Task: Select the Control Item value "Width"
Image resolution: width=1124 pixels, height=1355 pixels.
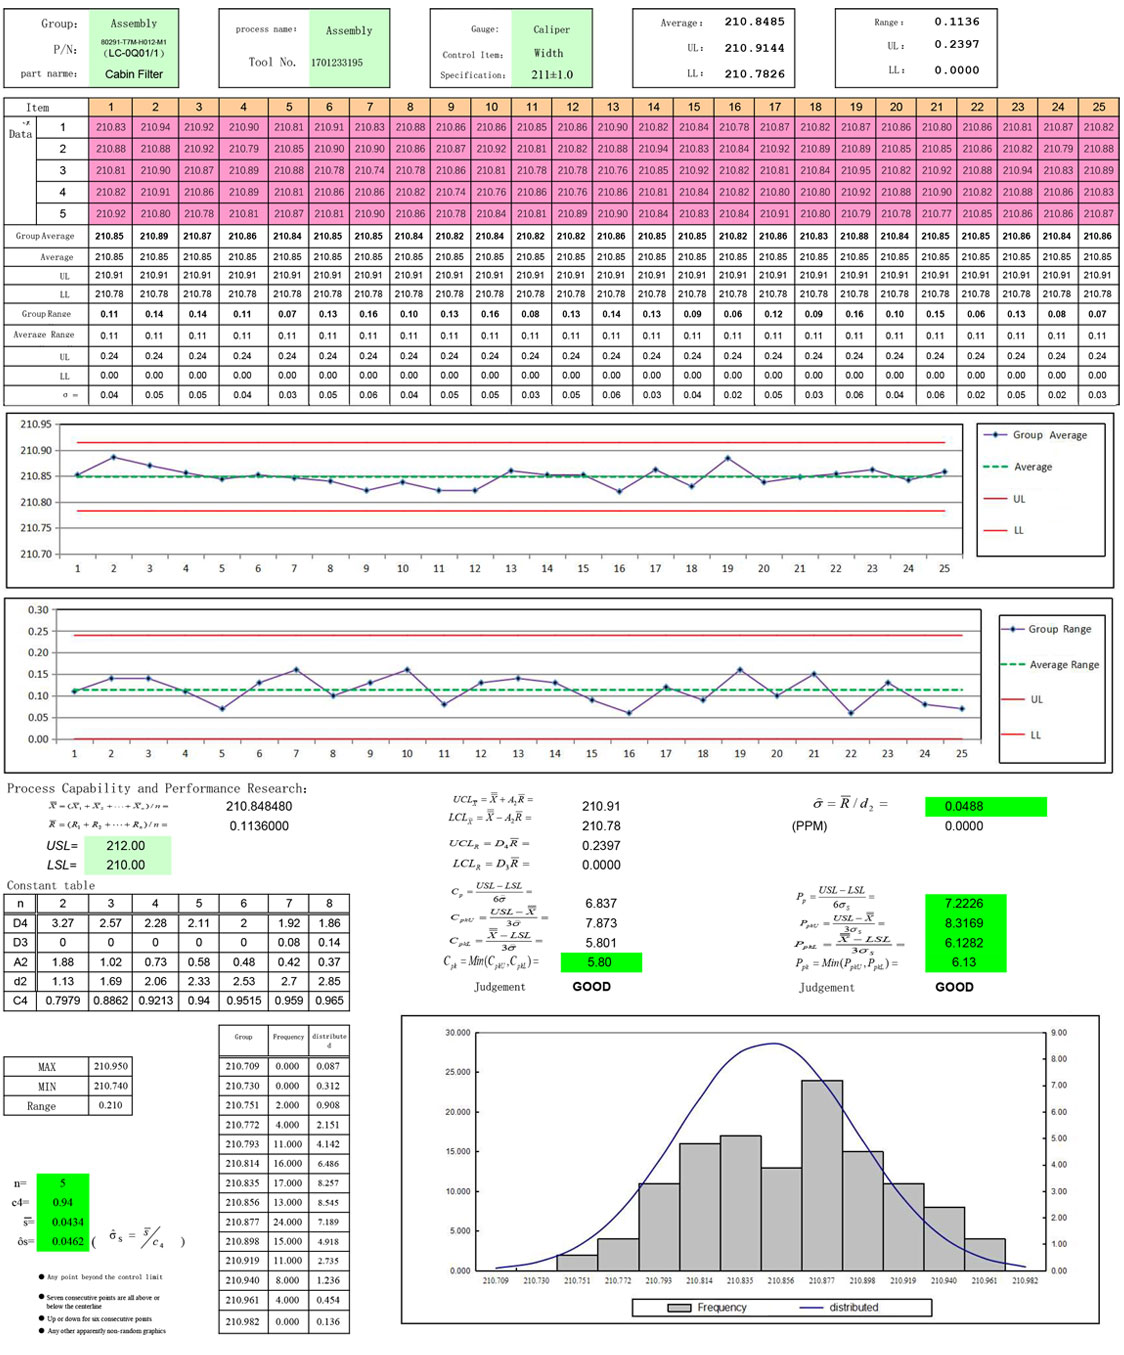Action: [x=549, y=53]
